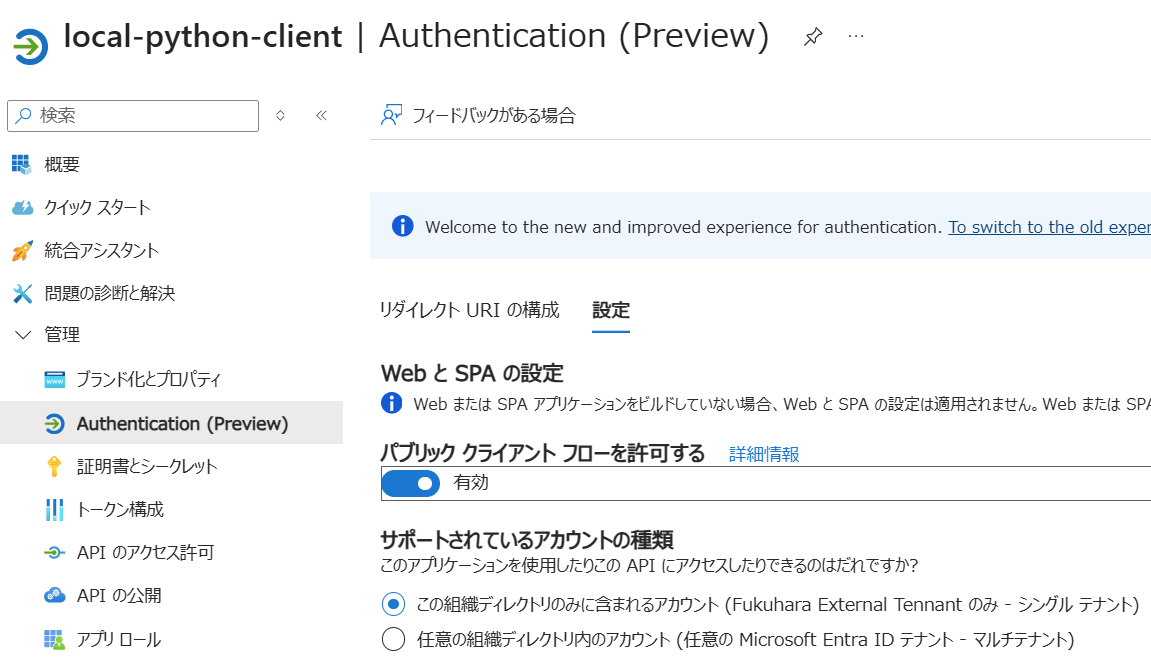This screenshot has height=660, width=1151.
Task: Collapse the sidebar menu with double chevron
Action: [322, 115]
